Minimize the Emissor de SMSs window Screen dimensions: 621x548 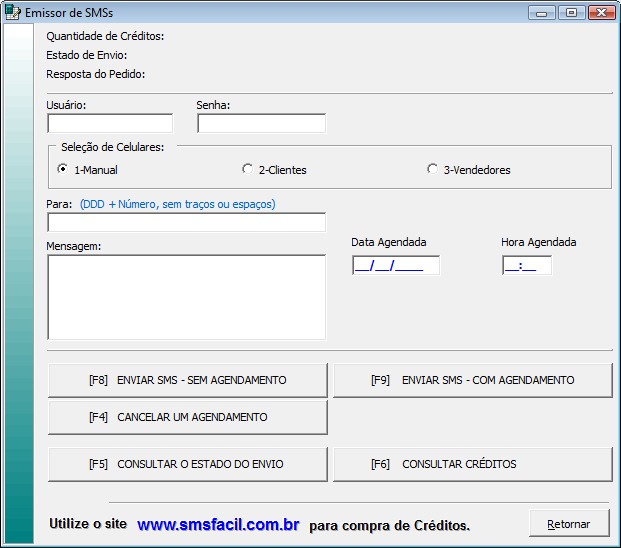[544, 13]
